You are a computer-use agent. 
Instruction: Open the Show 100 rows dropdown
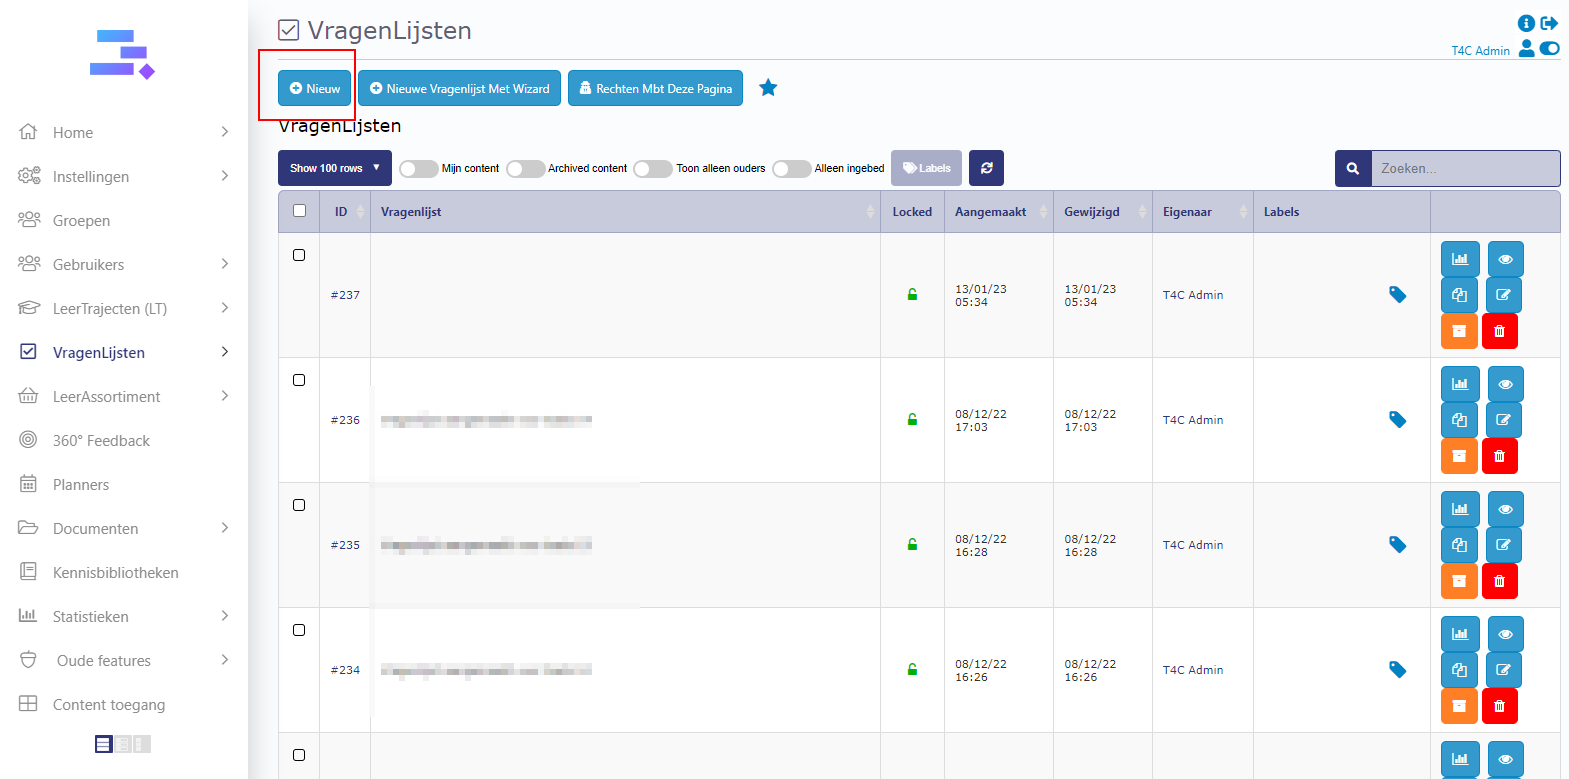334,168
